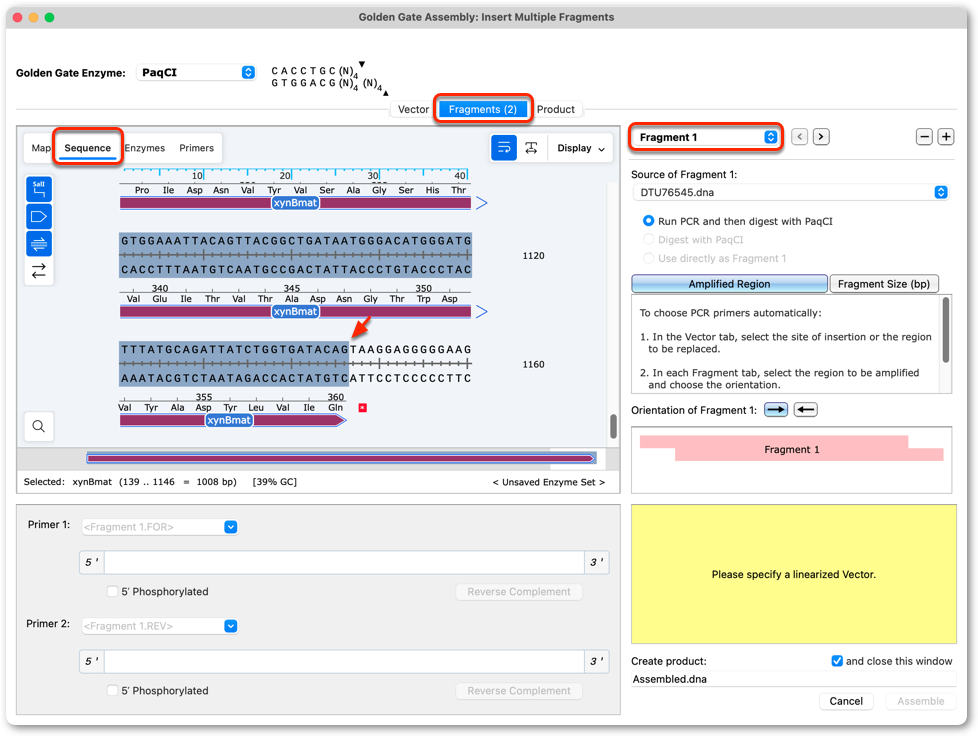Click the xynBmat feature label near Gln 360
Image resolution: width=978 pixels, height=736 pixels.
pyautogui.click(x=229, y=420)
